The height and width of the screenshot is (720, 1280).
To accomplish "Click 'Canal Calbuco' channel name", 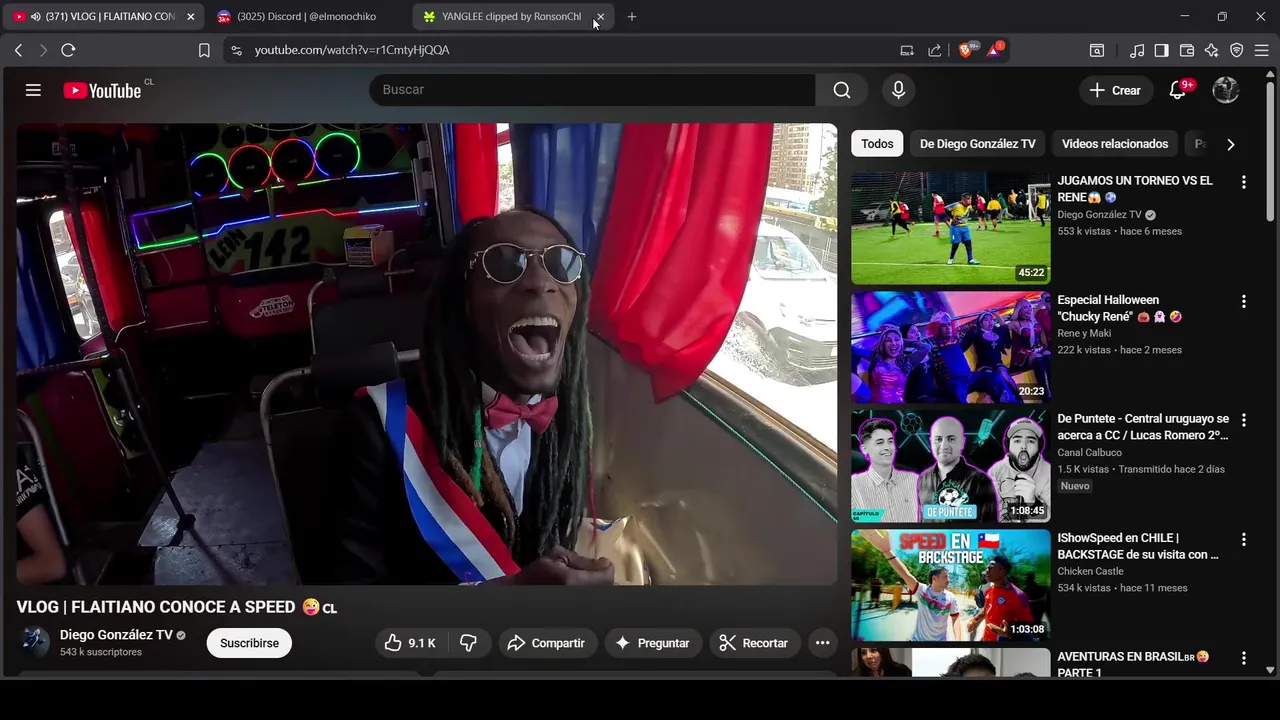I will coord(1089,452).
